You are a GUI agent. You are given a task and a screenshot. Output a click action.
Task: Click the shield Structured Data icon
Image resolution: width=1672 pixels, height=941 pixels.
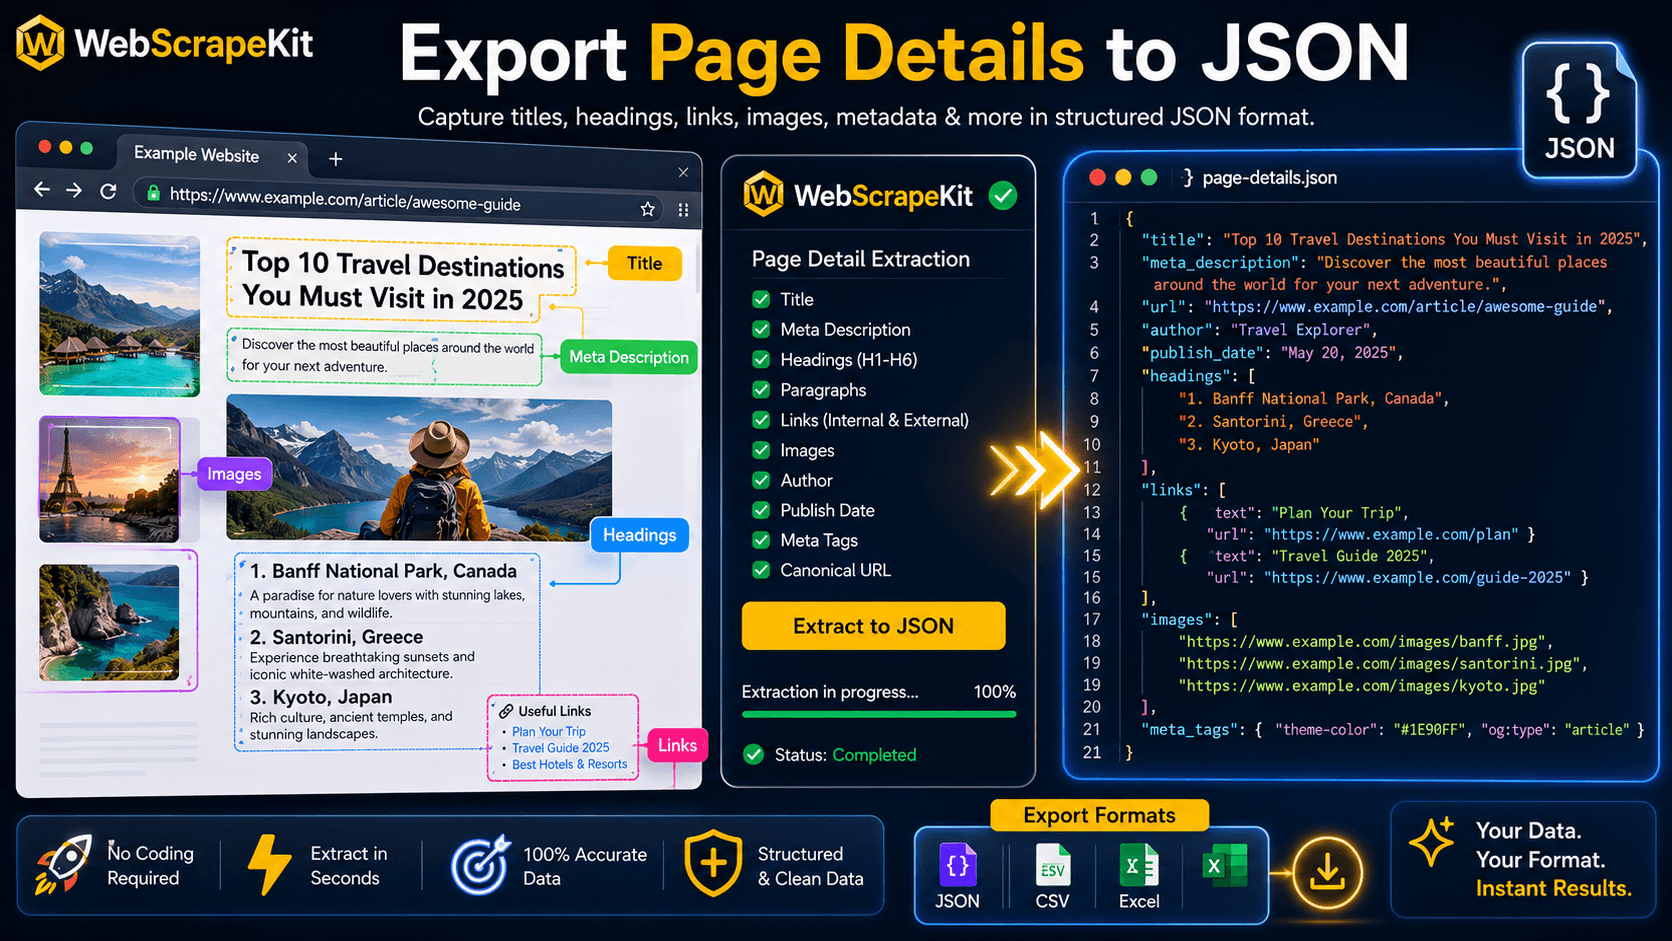click(x=713, y=863)
